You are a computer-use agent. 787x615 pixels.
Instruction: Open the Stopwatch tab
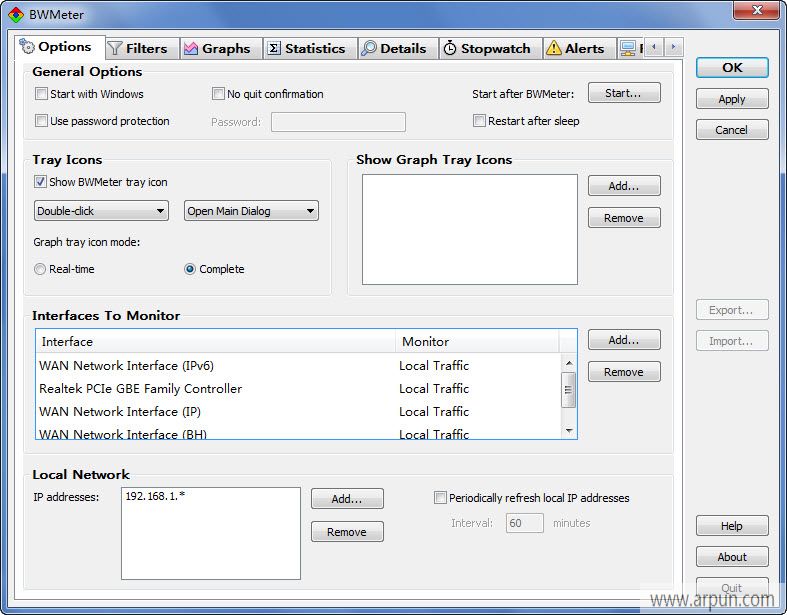point(491,49)
